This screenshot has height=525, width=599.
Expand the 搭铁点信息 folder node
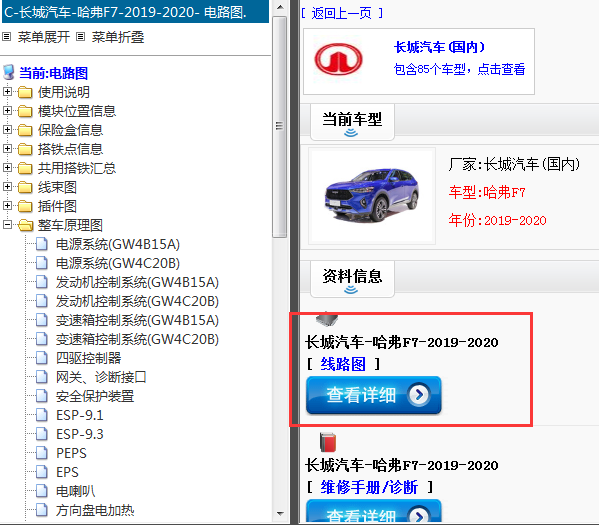[7, 149]
